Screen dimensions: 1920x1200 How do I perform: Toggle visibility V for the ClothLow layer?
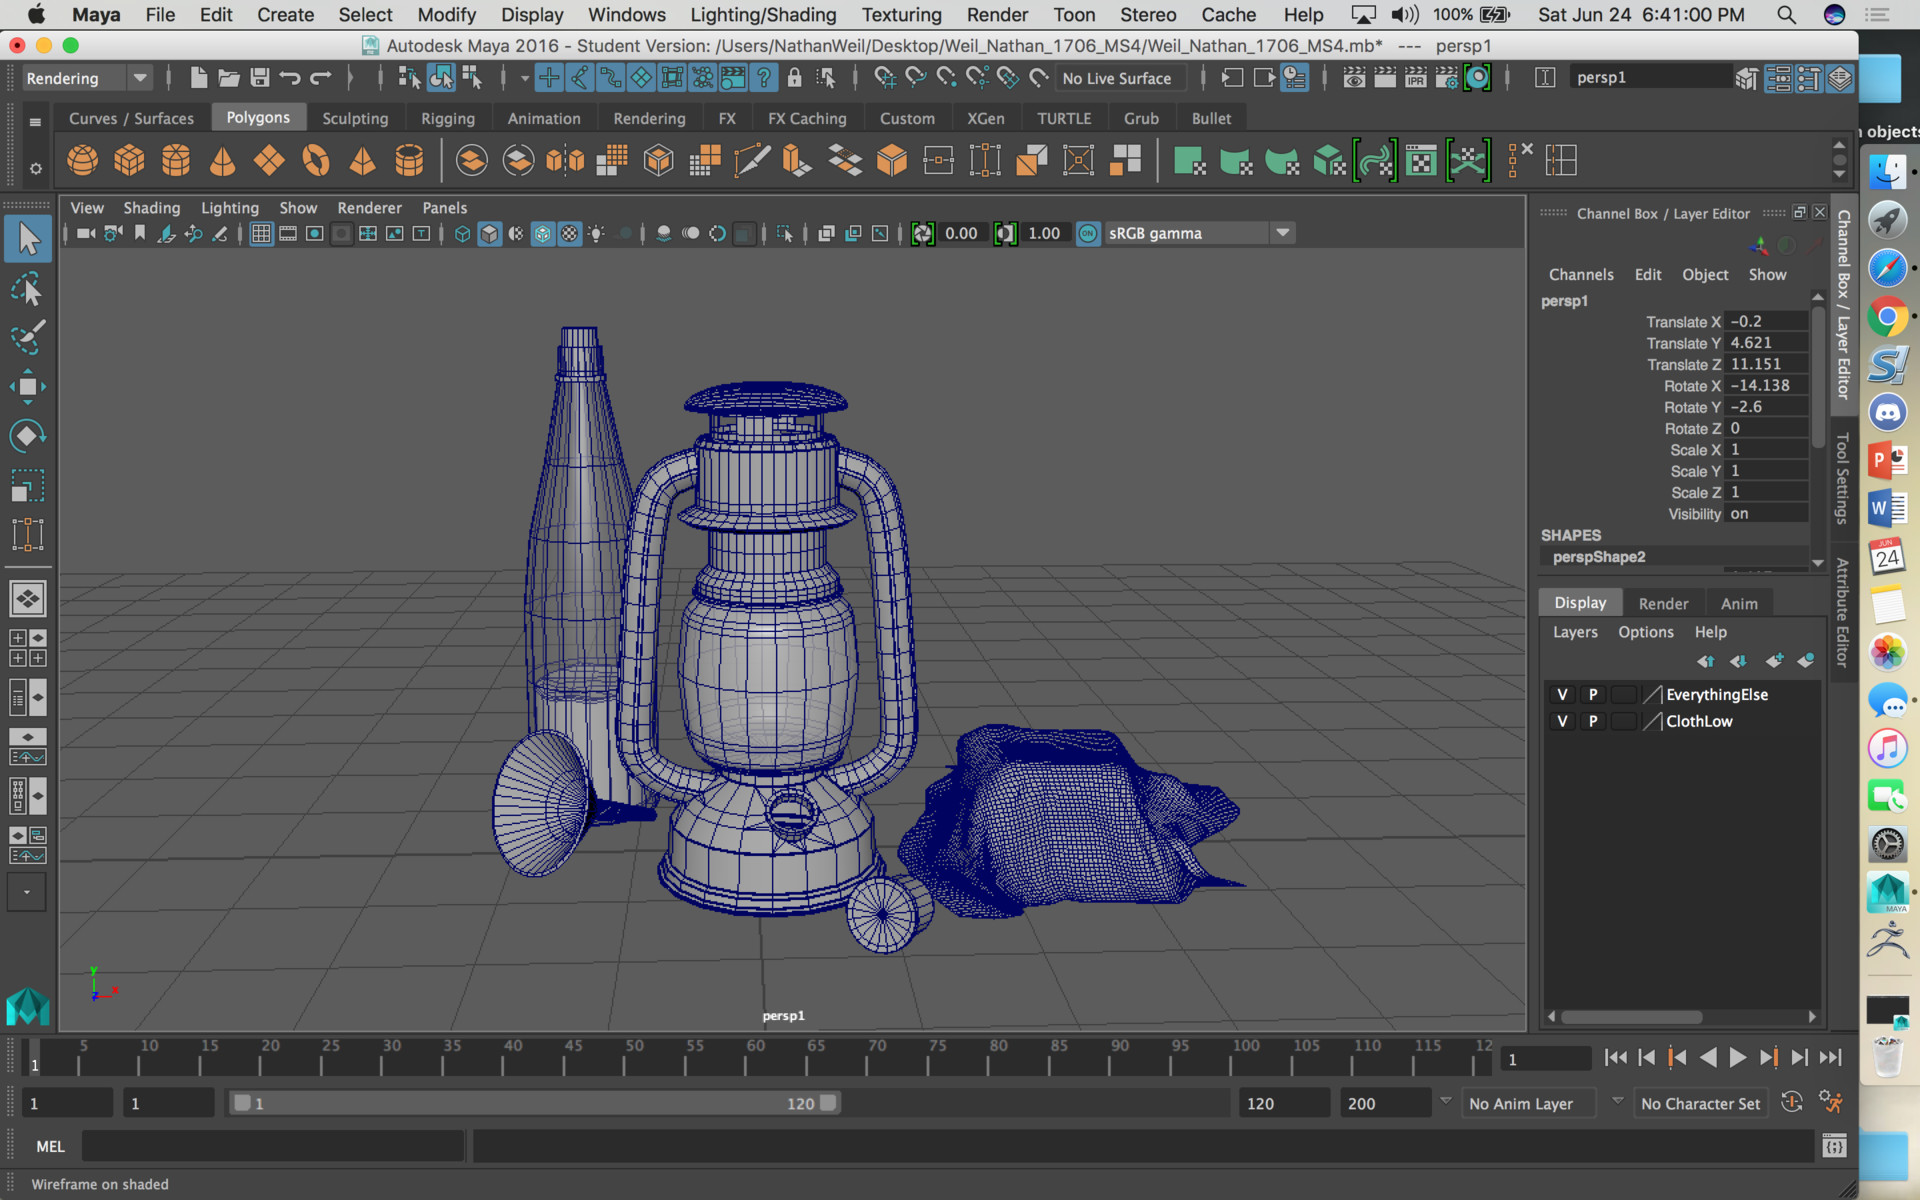pos(1561,721)
